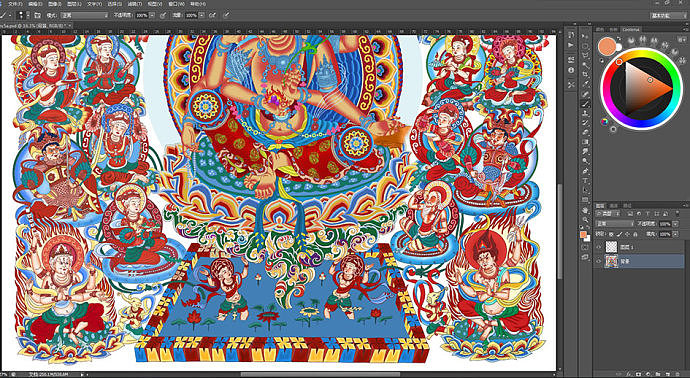690x378 pixels.
Task: Open the 文件(F) menu
Action: point(15,4)
